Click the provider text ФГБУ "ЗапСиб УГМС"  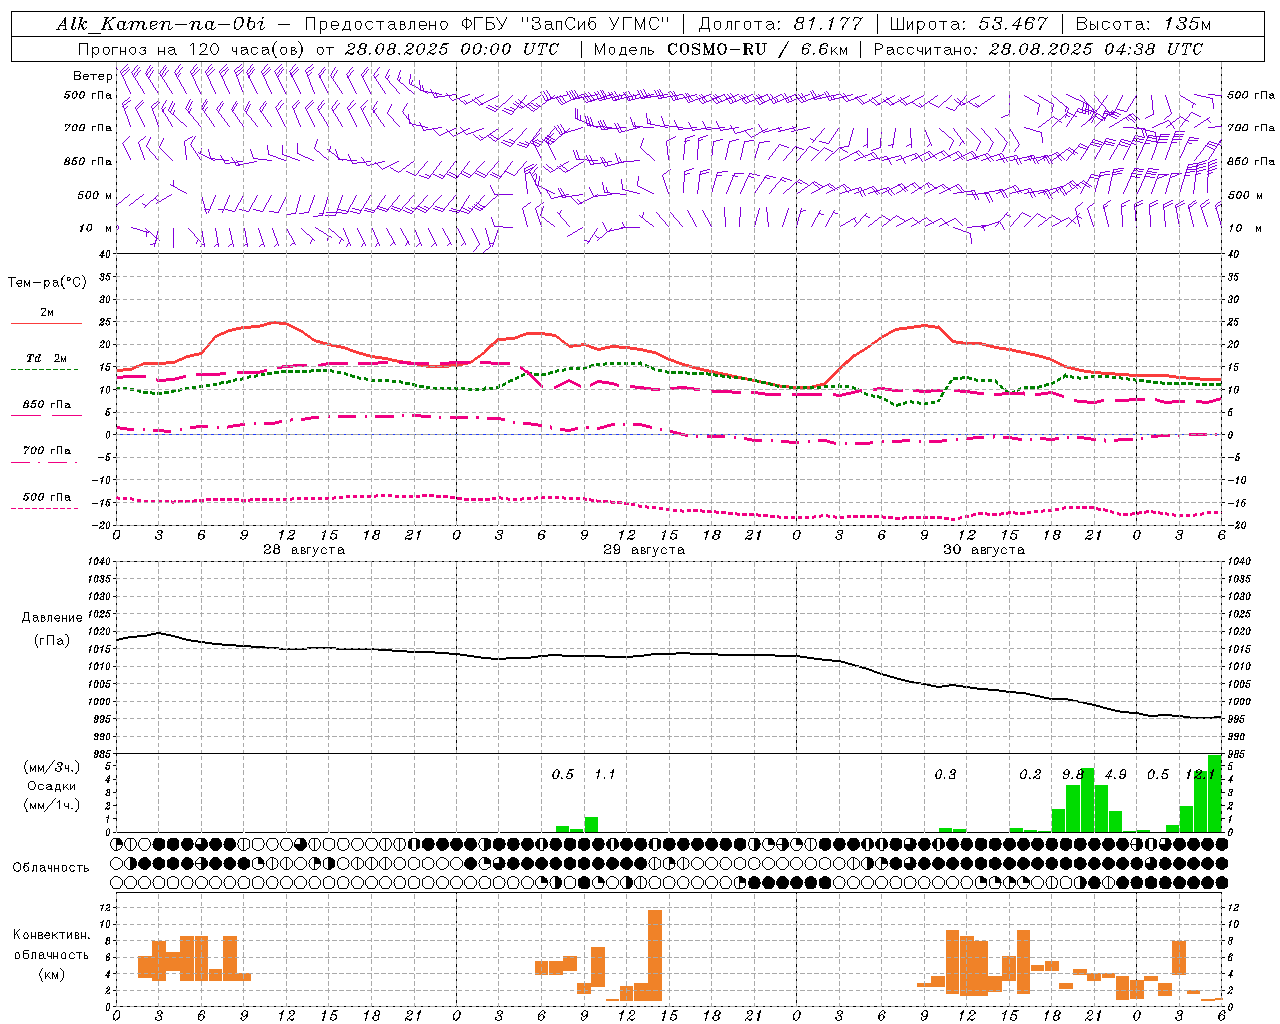coord(565,24)
